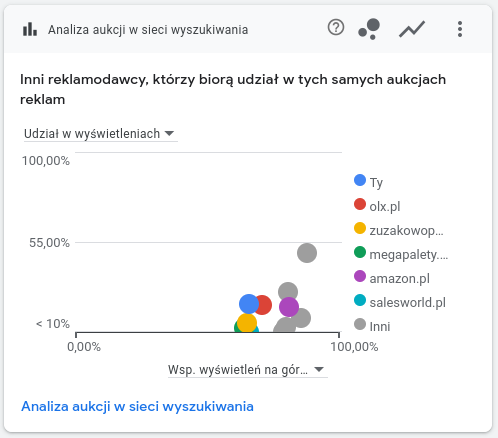This screenshot has width=498, height=438.
Task: Click the yellow zuzakowop bubble in chart
Action: pyautogui.click(x=247, y=322)
